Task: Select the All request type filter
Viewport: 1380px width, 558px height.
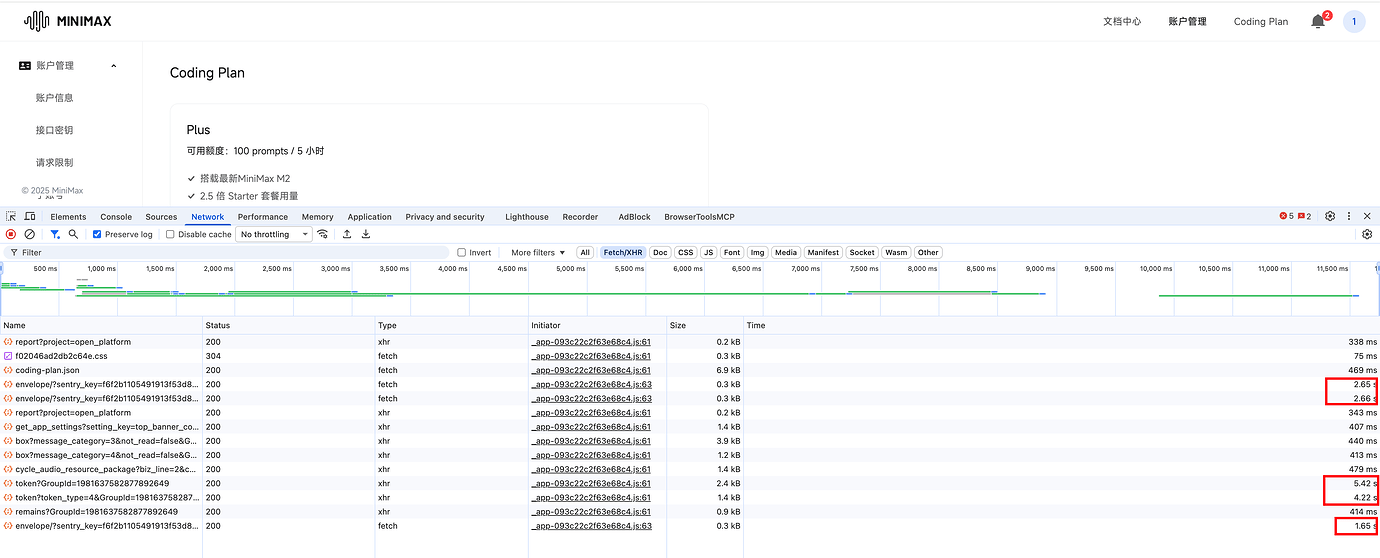Action: [x=585, y=252]
